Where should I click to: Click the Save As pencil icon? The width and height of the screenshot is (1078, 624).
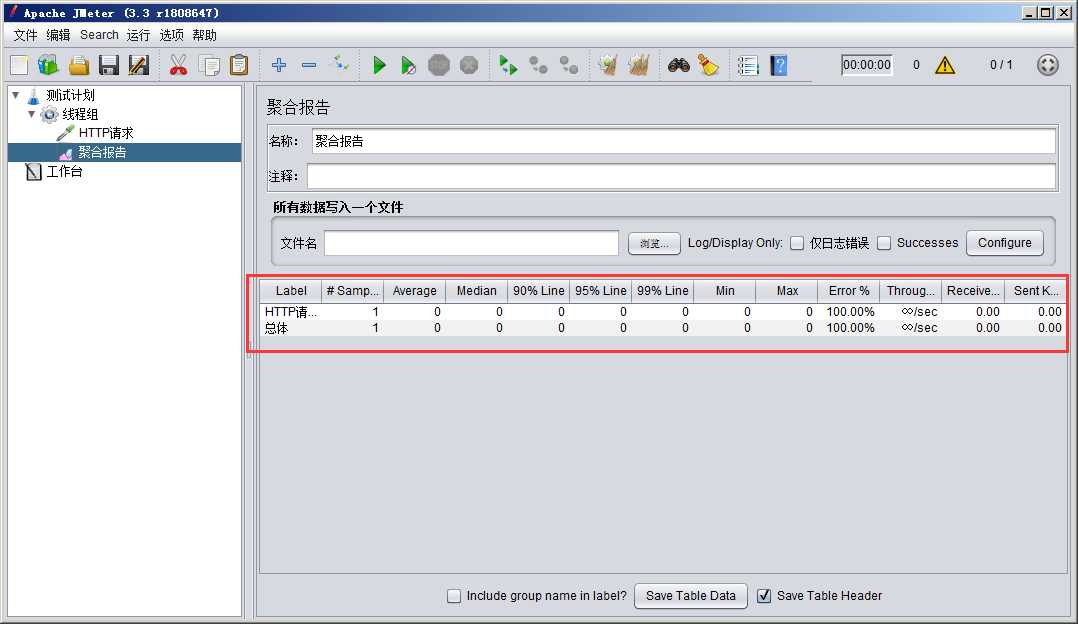point(138,65)
